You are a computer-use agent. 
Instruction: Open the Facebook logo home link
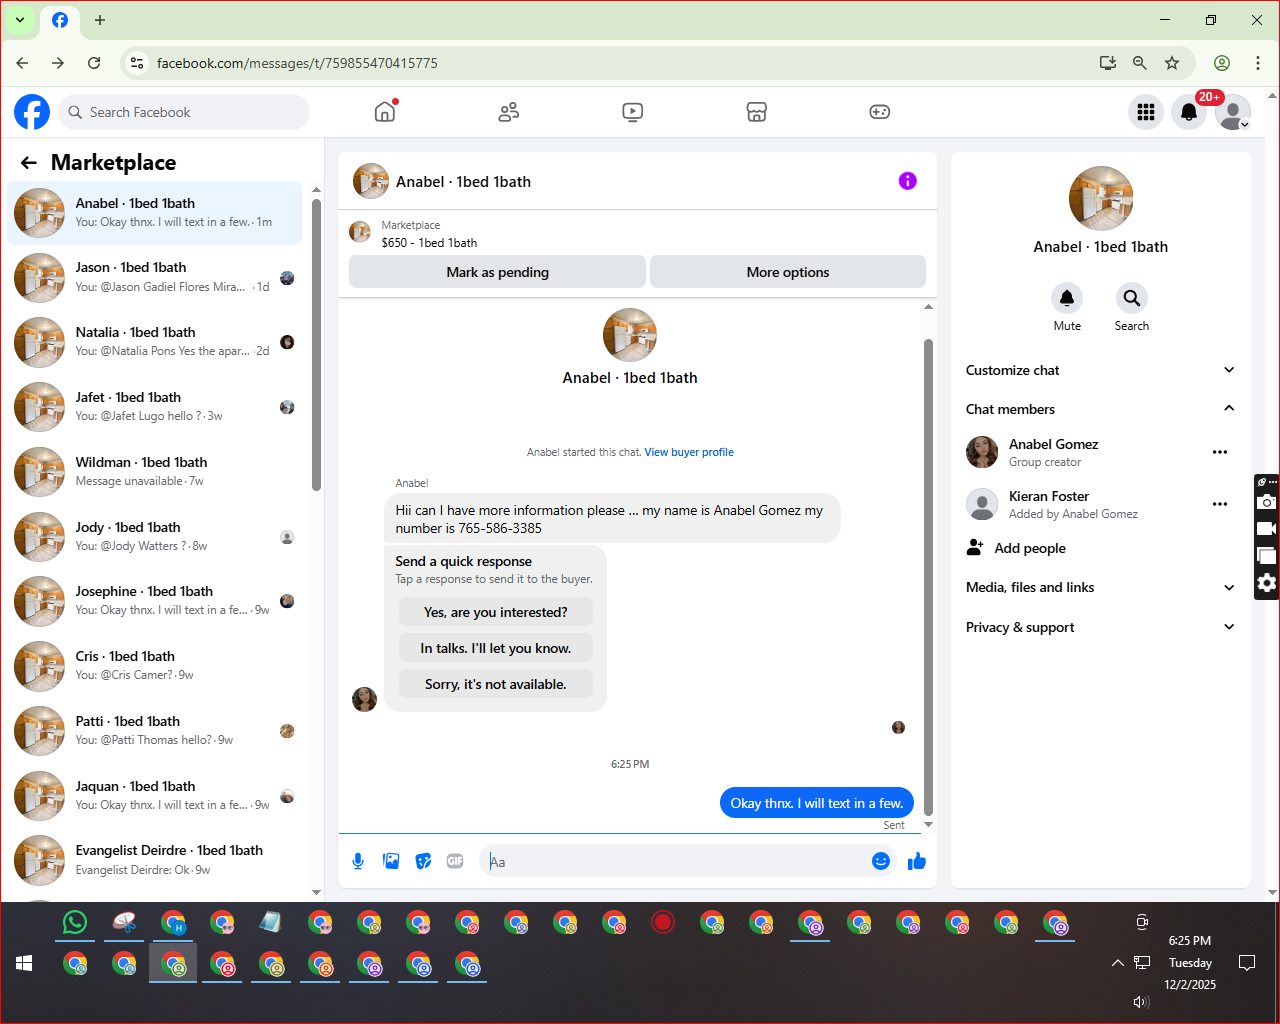click(x=32, y=112)
